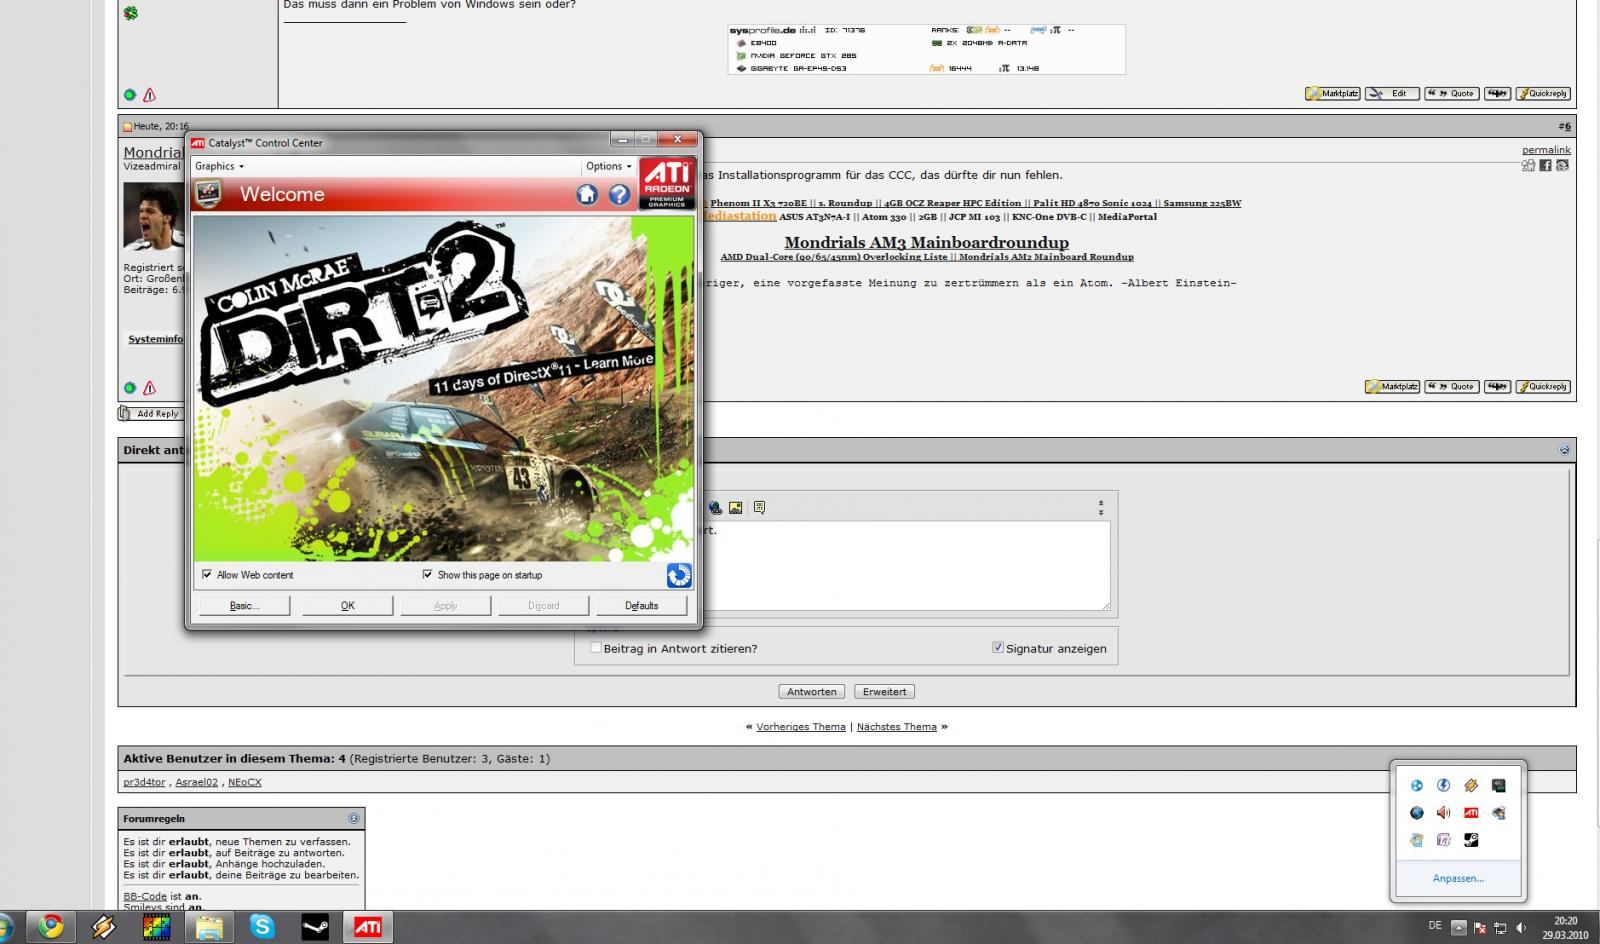The image size is (1600, 944).
Task: Open Google Chrome from the taskbar
Action: 50,927
